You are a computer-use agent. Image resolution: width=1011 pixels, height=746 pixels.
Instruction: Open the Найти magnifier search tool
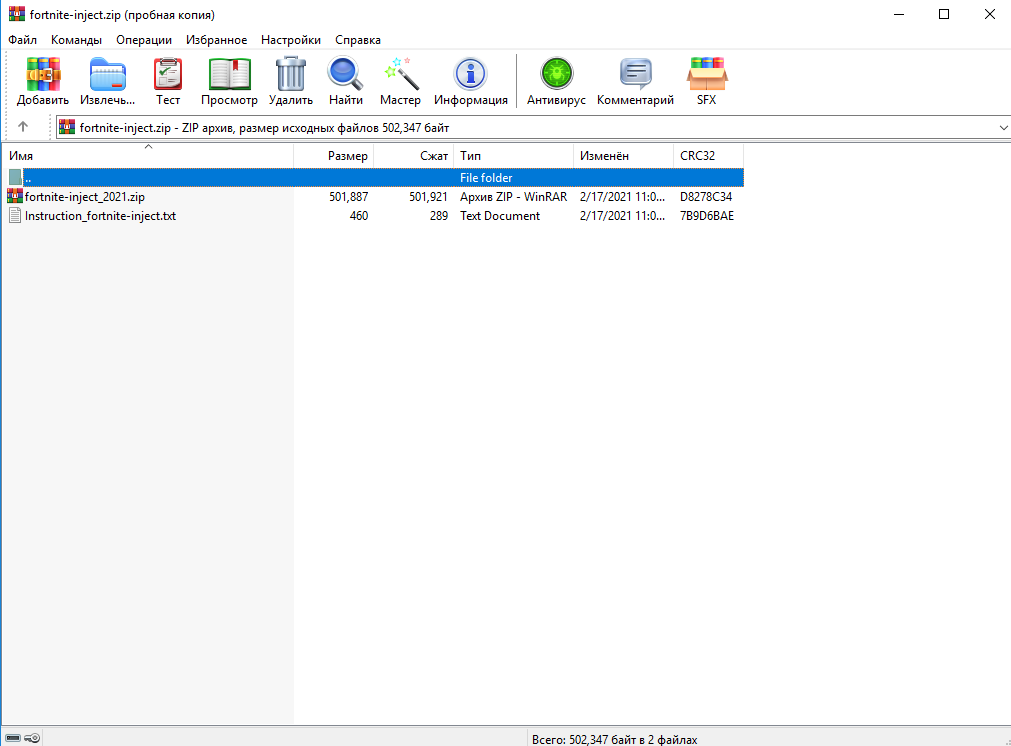point(345,74)
